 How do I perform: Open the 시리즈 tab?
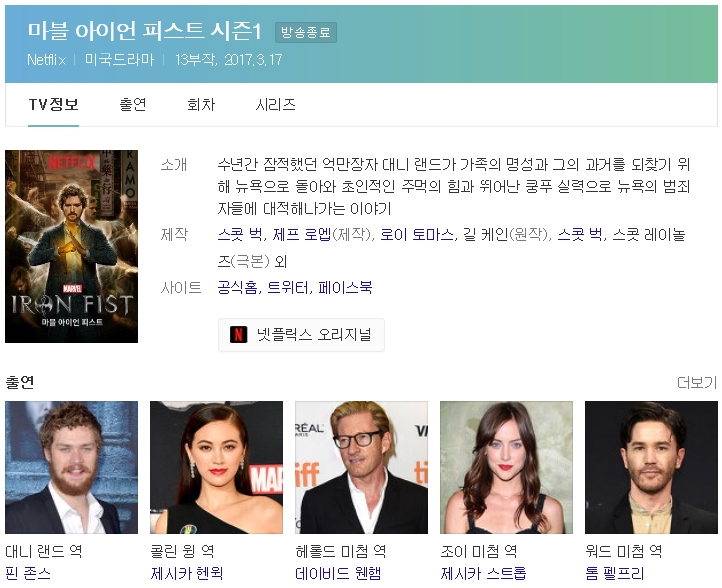click(275, 105)
